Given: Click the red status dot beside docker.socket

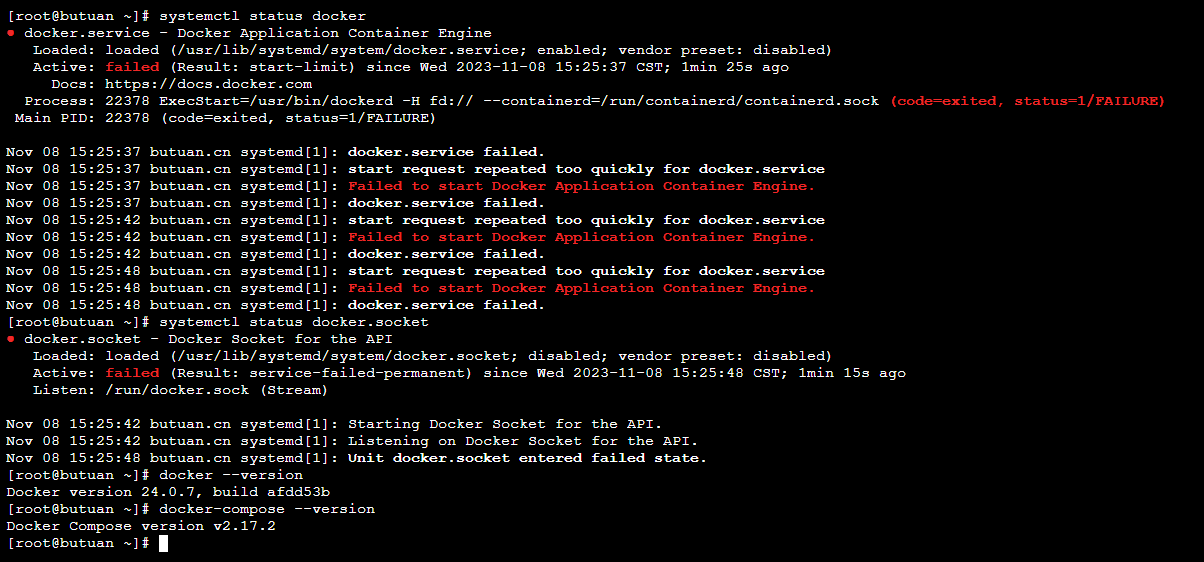Looking at the screenshot, I should tap(11, 339).
